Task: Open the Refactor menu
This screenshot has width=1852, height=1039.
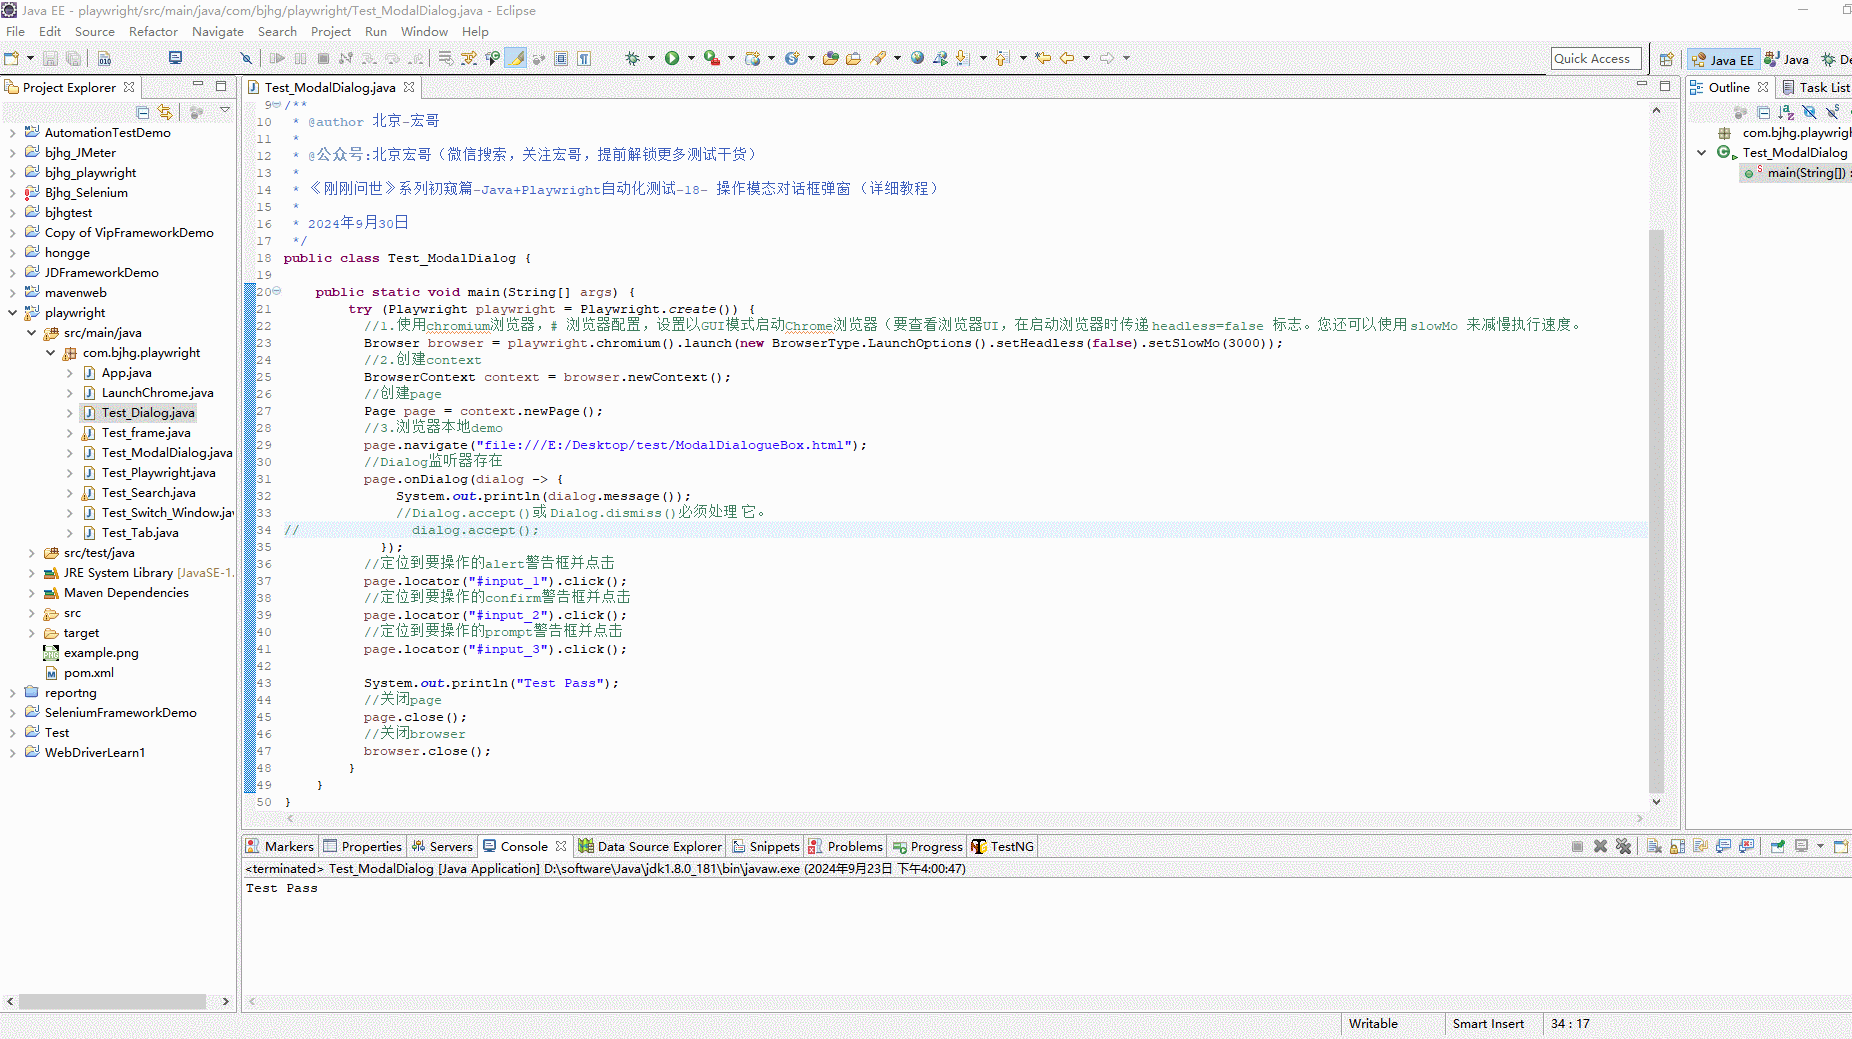Action: (x=153, y=31)
